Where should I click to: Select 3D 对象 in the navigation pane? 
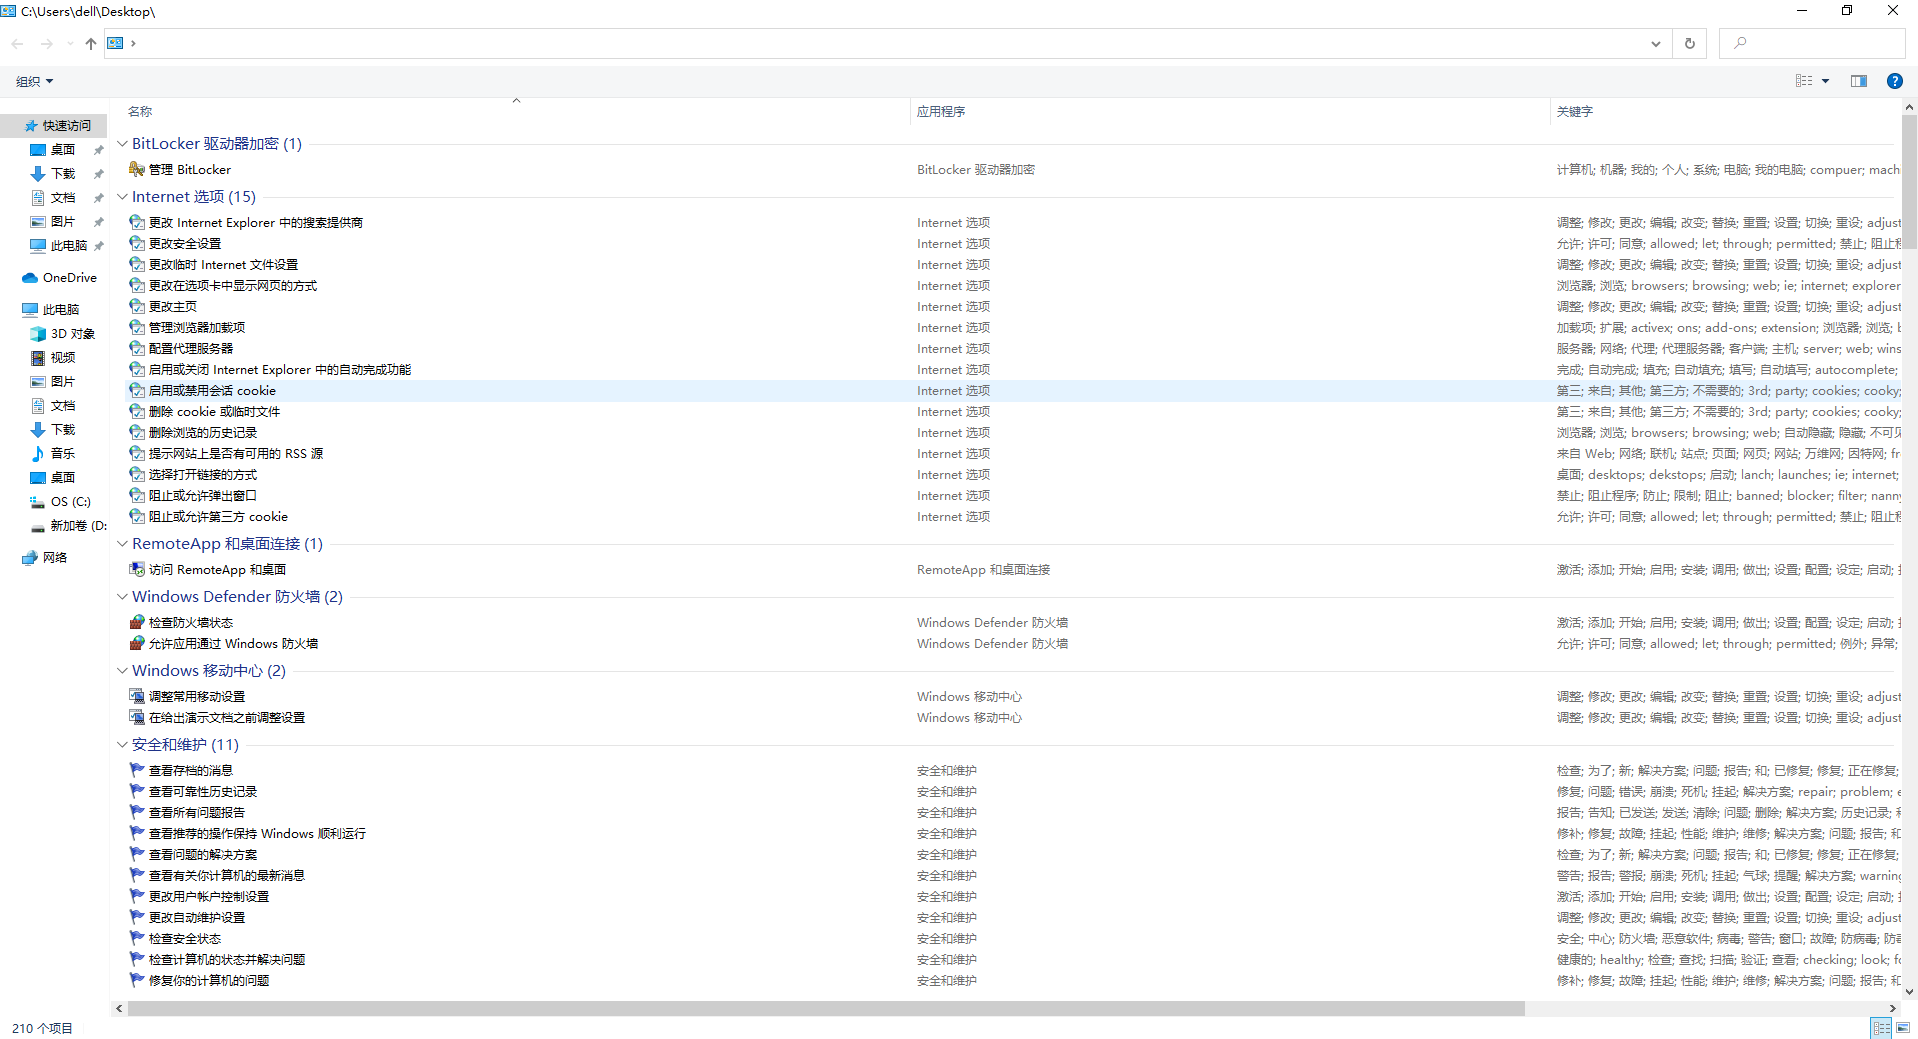(x=62, y=333)
